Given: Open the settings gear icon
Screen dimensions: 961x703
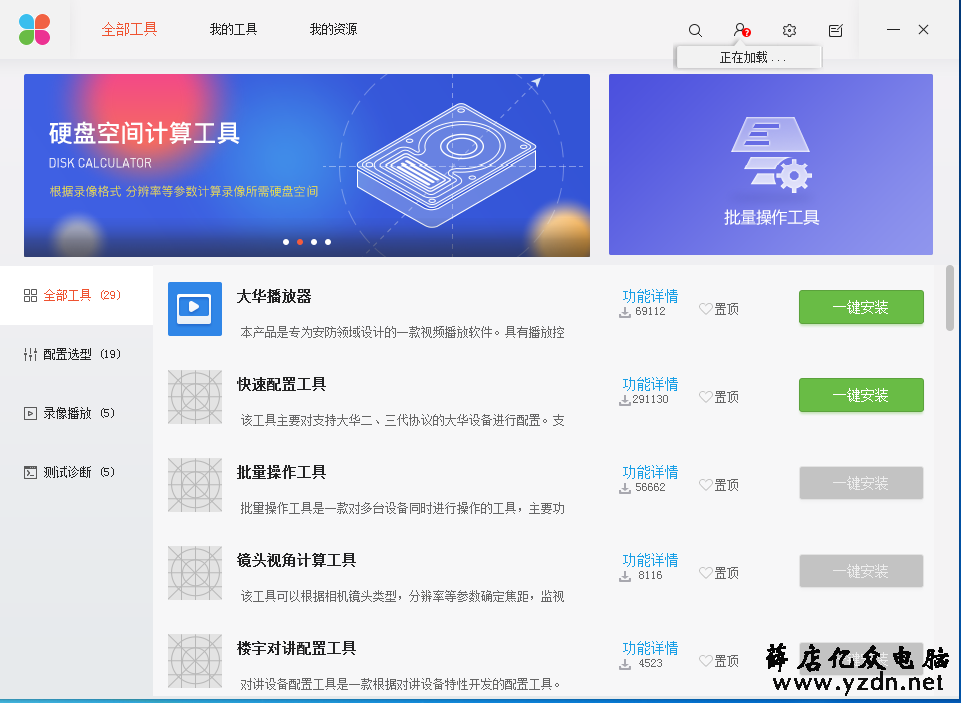Looking at the screenshot, I should 789,30.
